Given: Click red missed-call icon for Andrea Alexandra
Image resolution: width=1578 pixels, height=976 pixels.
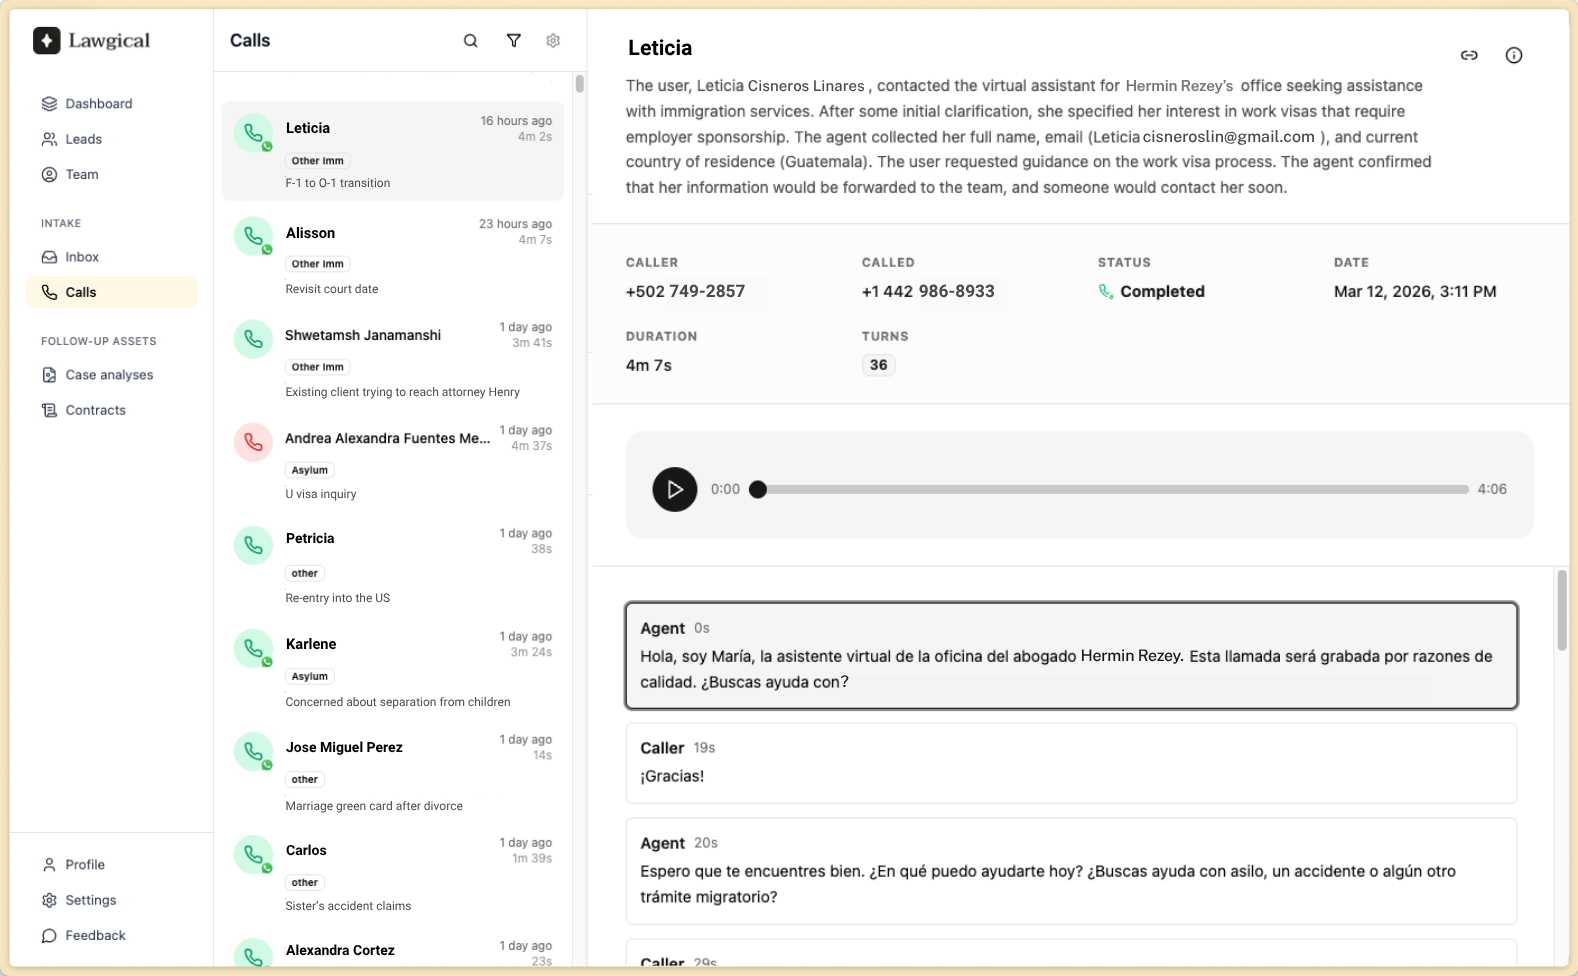Looking at the screenshot, I should [x=253, y=442].
